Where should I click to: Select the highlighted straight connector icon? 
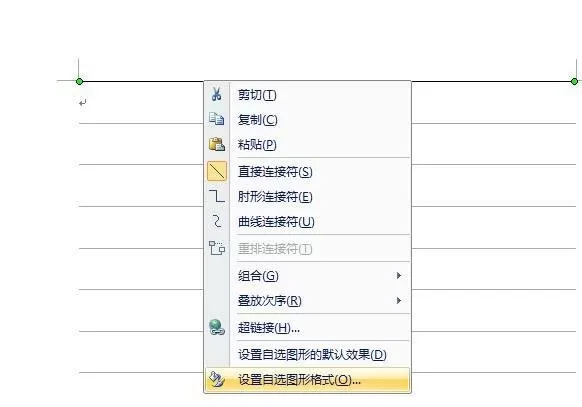(x=217, y=171)
